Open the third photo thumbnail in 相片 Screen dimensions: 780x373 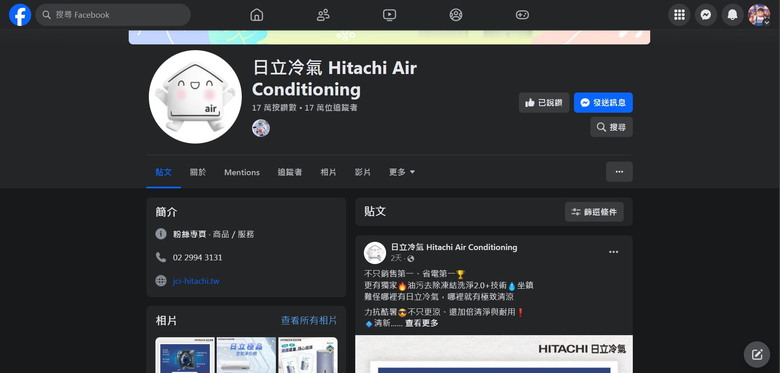(x=308, y=355)
